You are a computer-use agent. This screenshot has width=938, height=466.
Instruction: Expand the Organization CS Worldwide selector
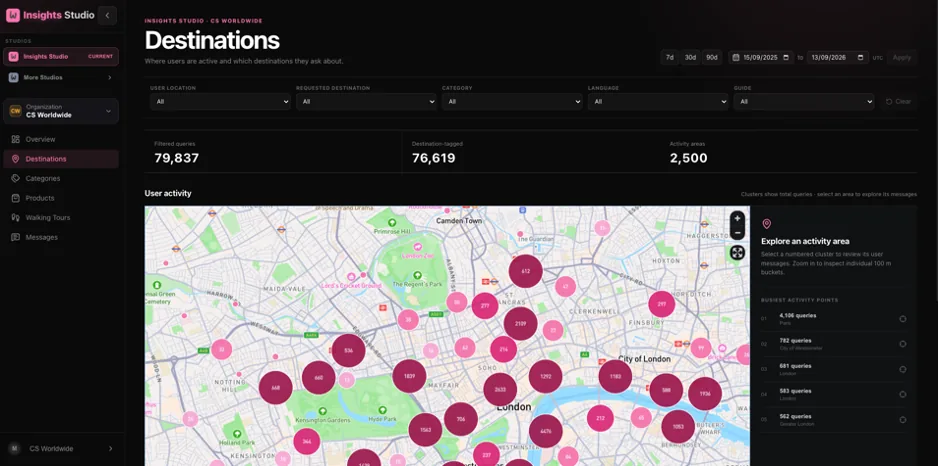(61, 111)
